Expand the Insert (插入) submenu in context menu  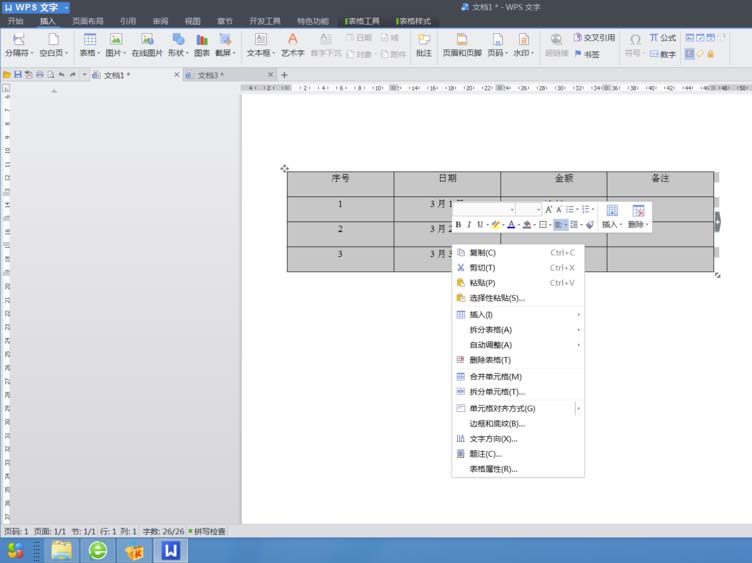[x=518, y=315]
